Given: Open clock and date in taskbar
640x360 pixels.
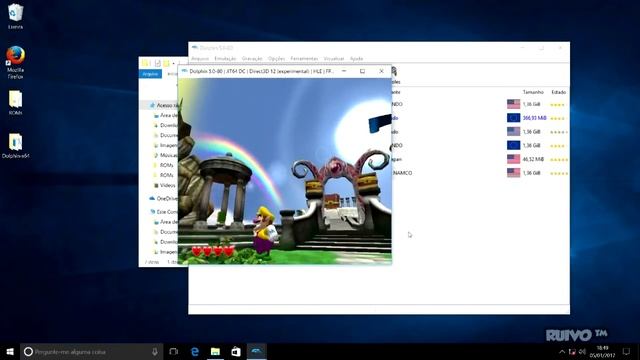Looking at the screenshot, I should point(602,351).
